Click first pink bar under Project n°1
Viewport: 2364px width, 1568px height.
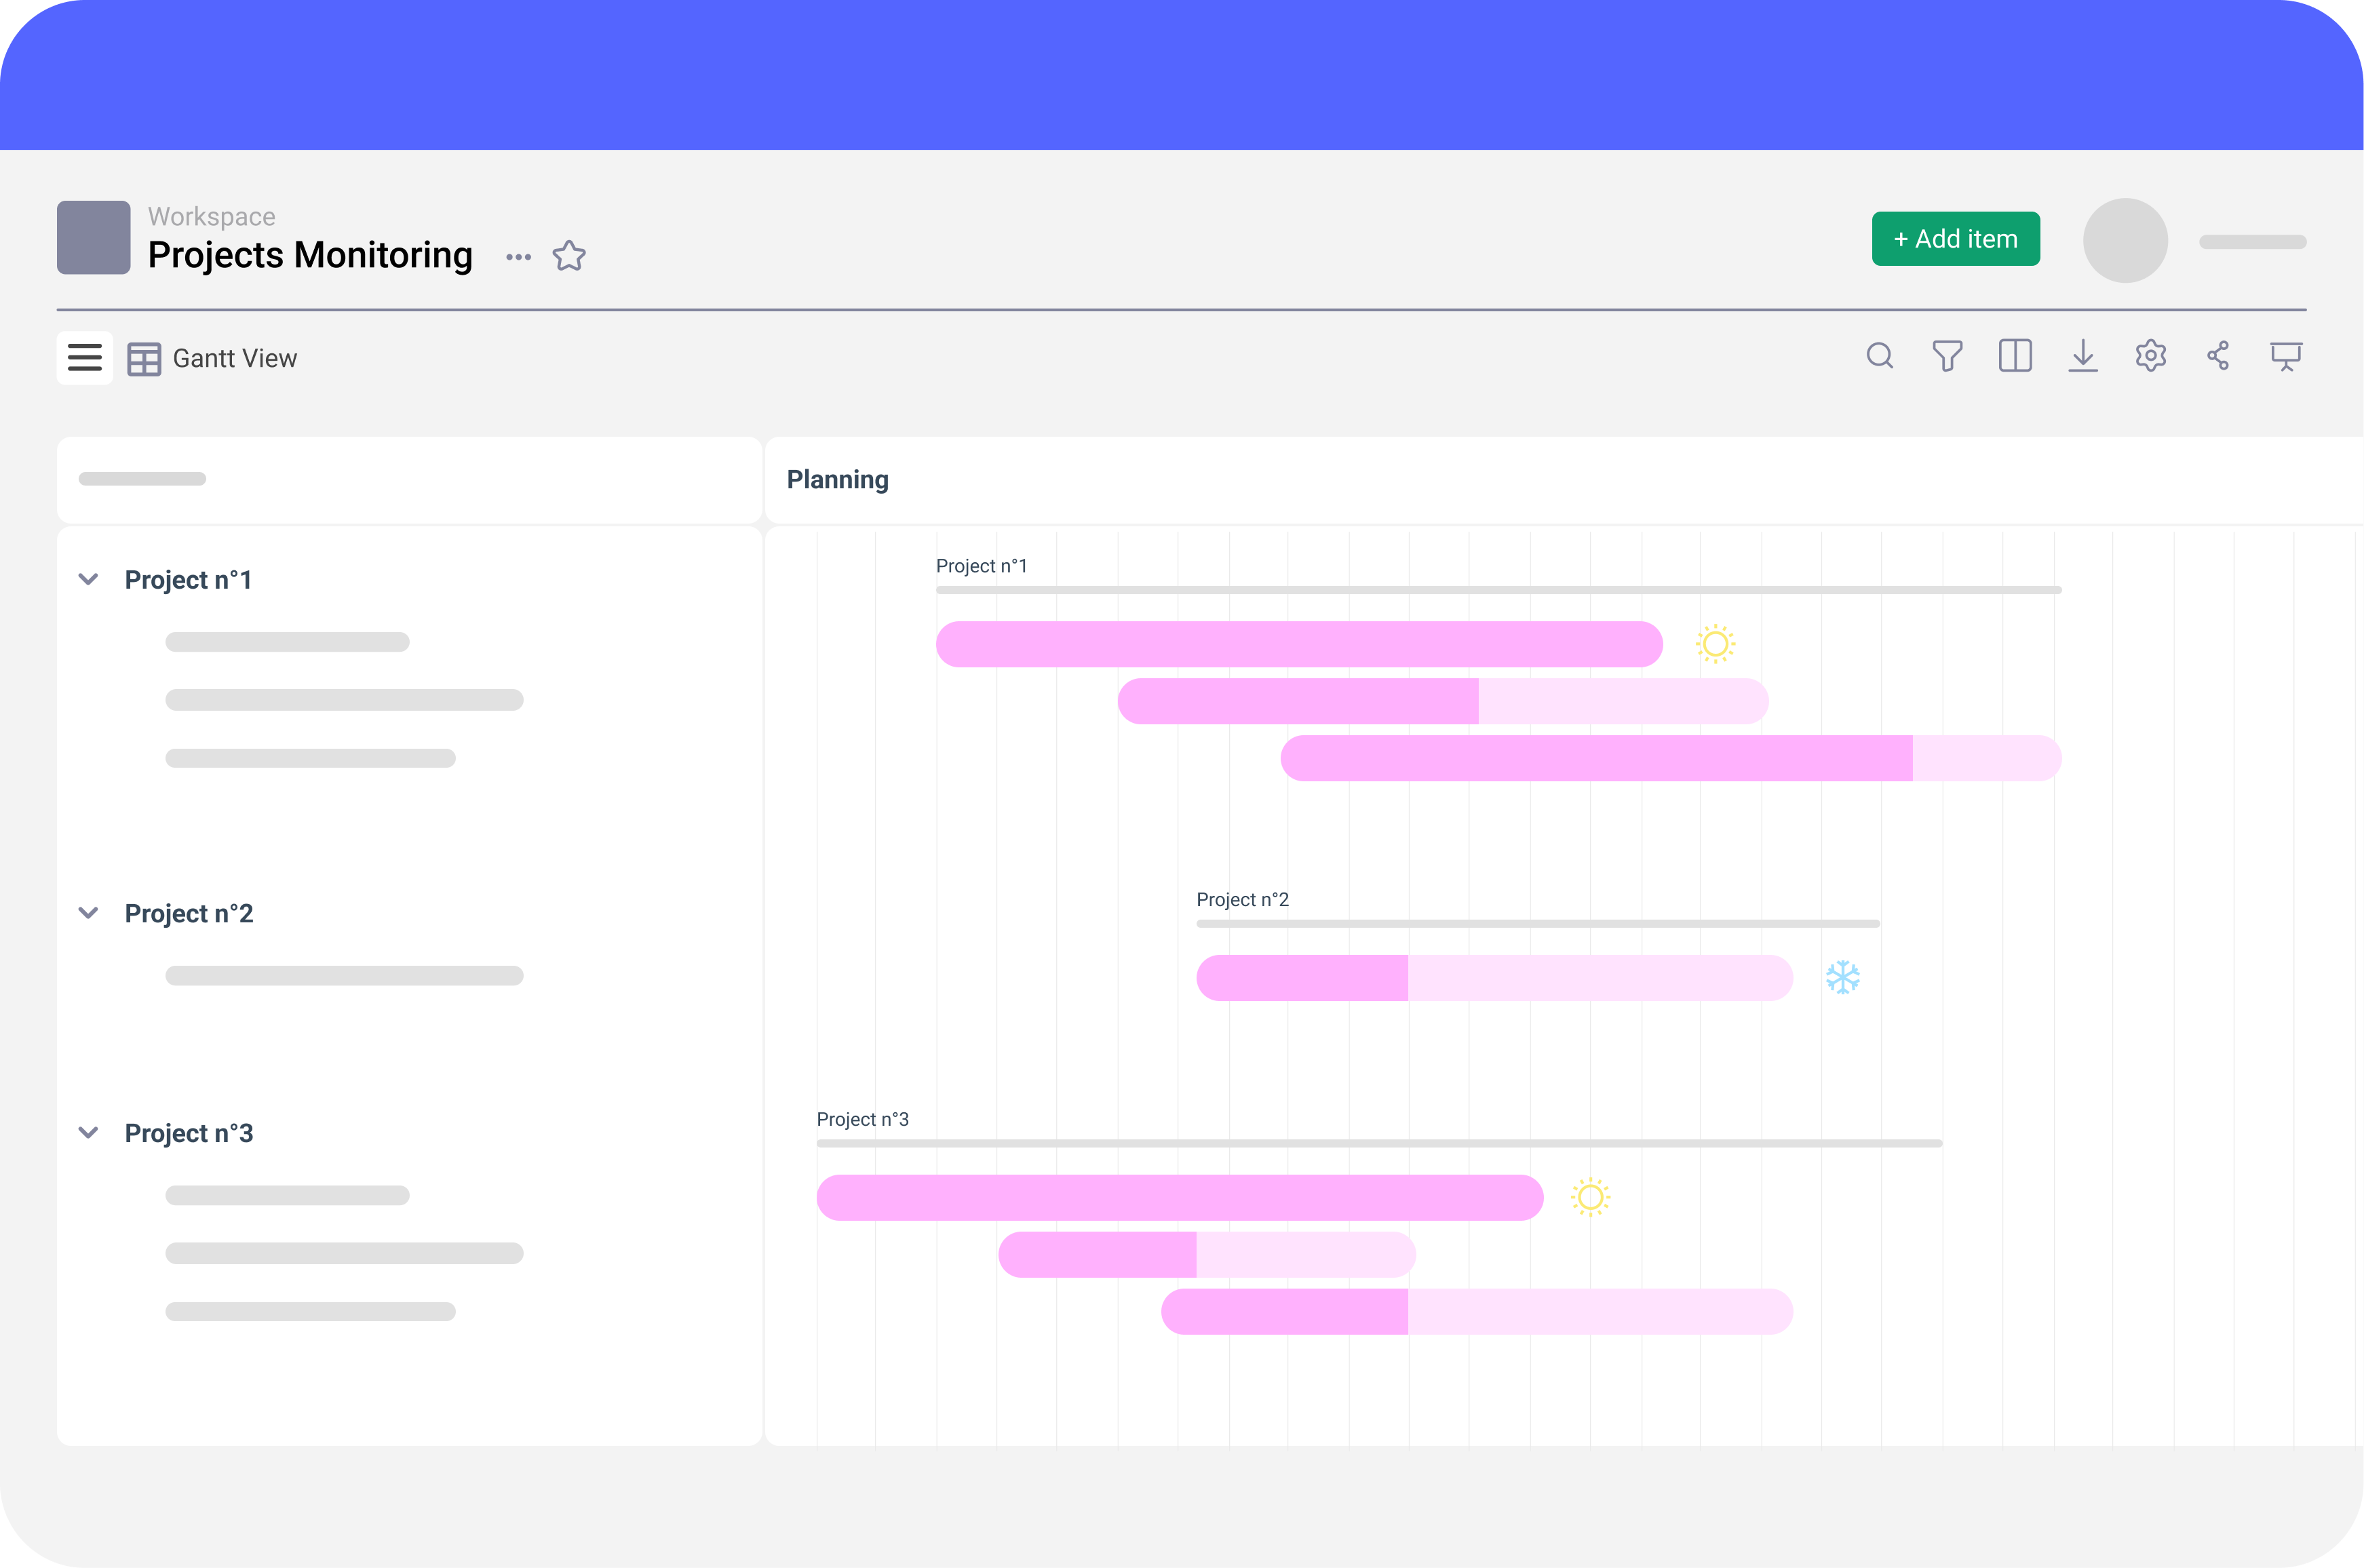(x=1298, y=644)
